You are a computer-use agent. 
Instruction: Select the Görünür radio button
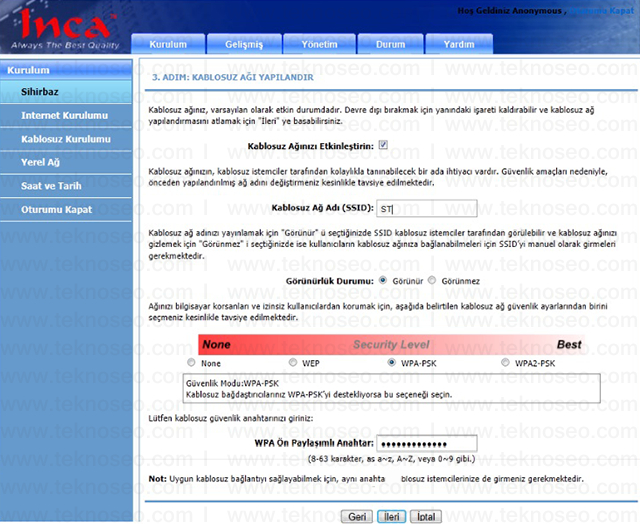click(x=383, y=280)
